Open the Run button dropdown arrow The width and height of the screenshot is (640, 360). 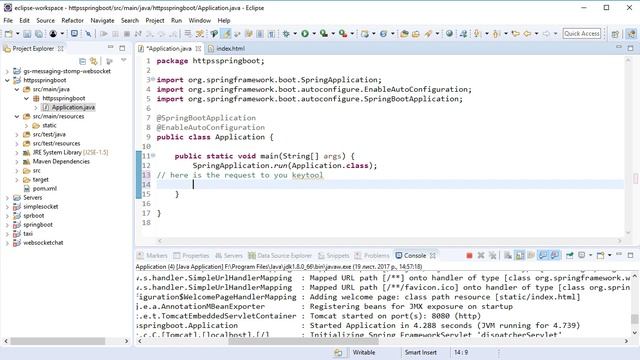314,34
